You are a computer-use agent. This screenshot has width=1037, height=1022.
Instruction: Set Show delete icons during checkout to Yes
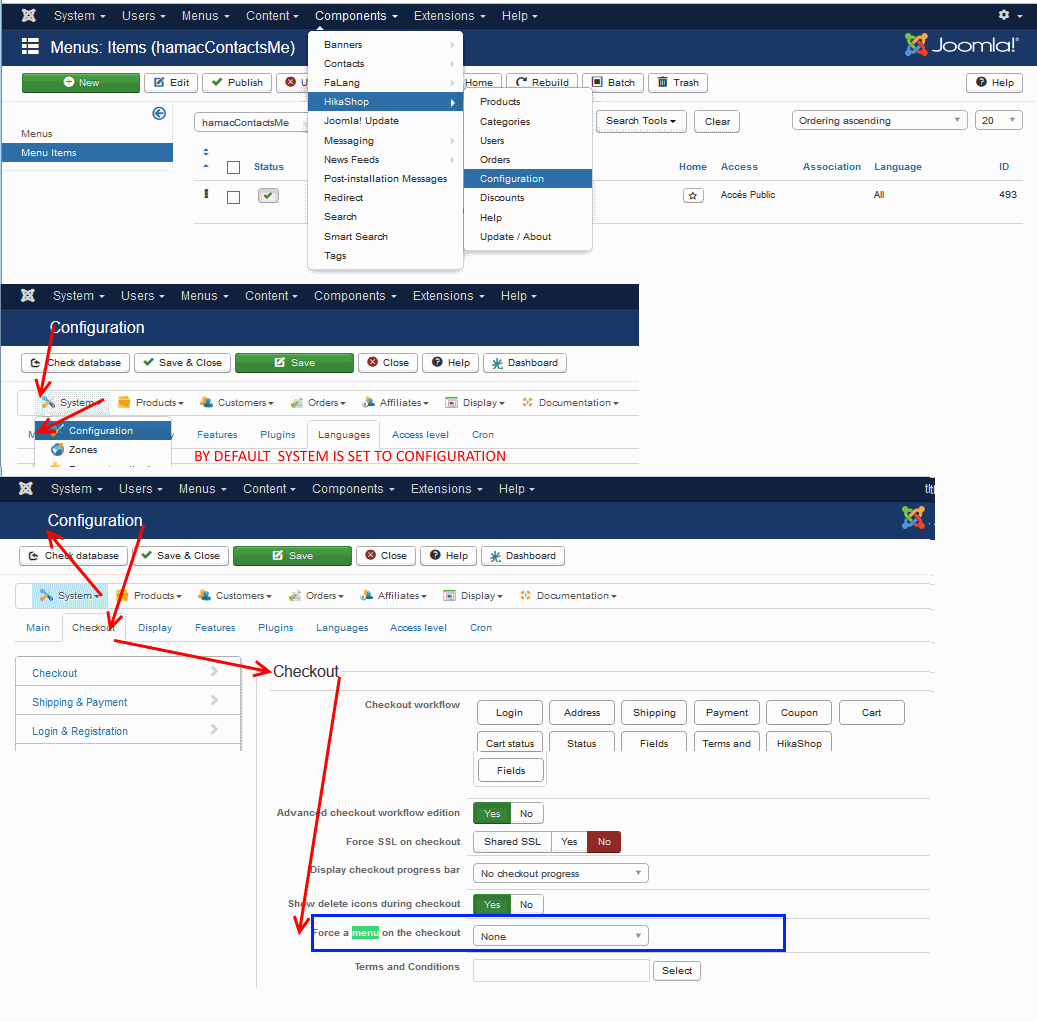492,904
